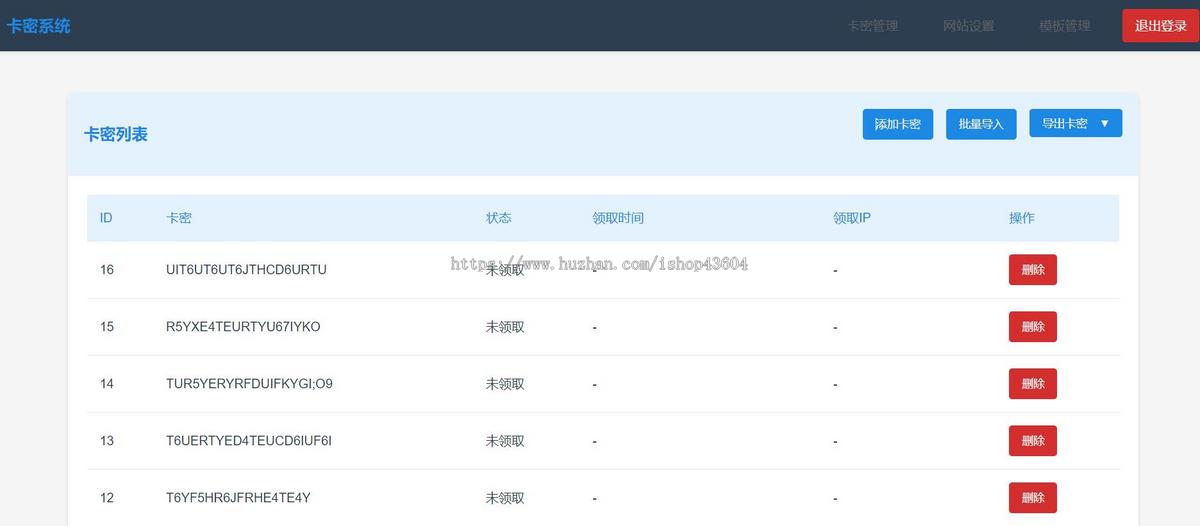The height and width of the screenshot is (526, 1200).
Task: Click 未领取 status in row 13
Action: 505,441
